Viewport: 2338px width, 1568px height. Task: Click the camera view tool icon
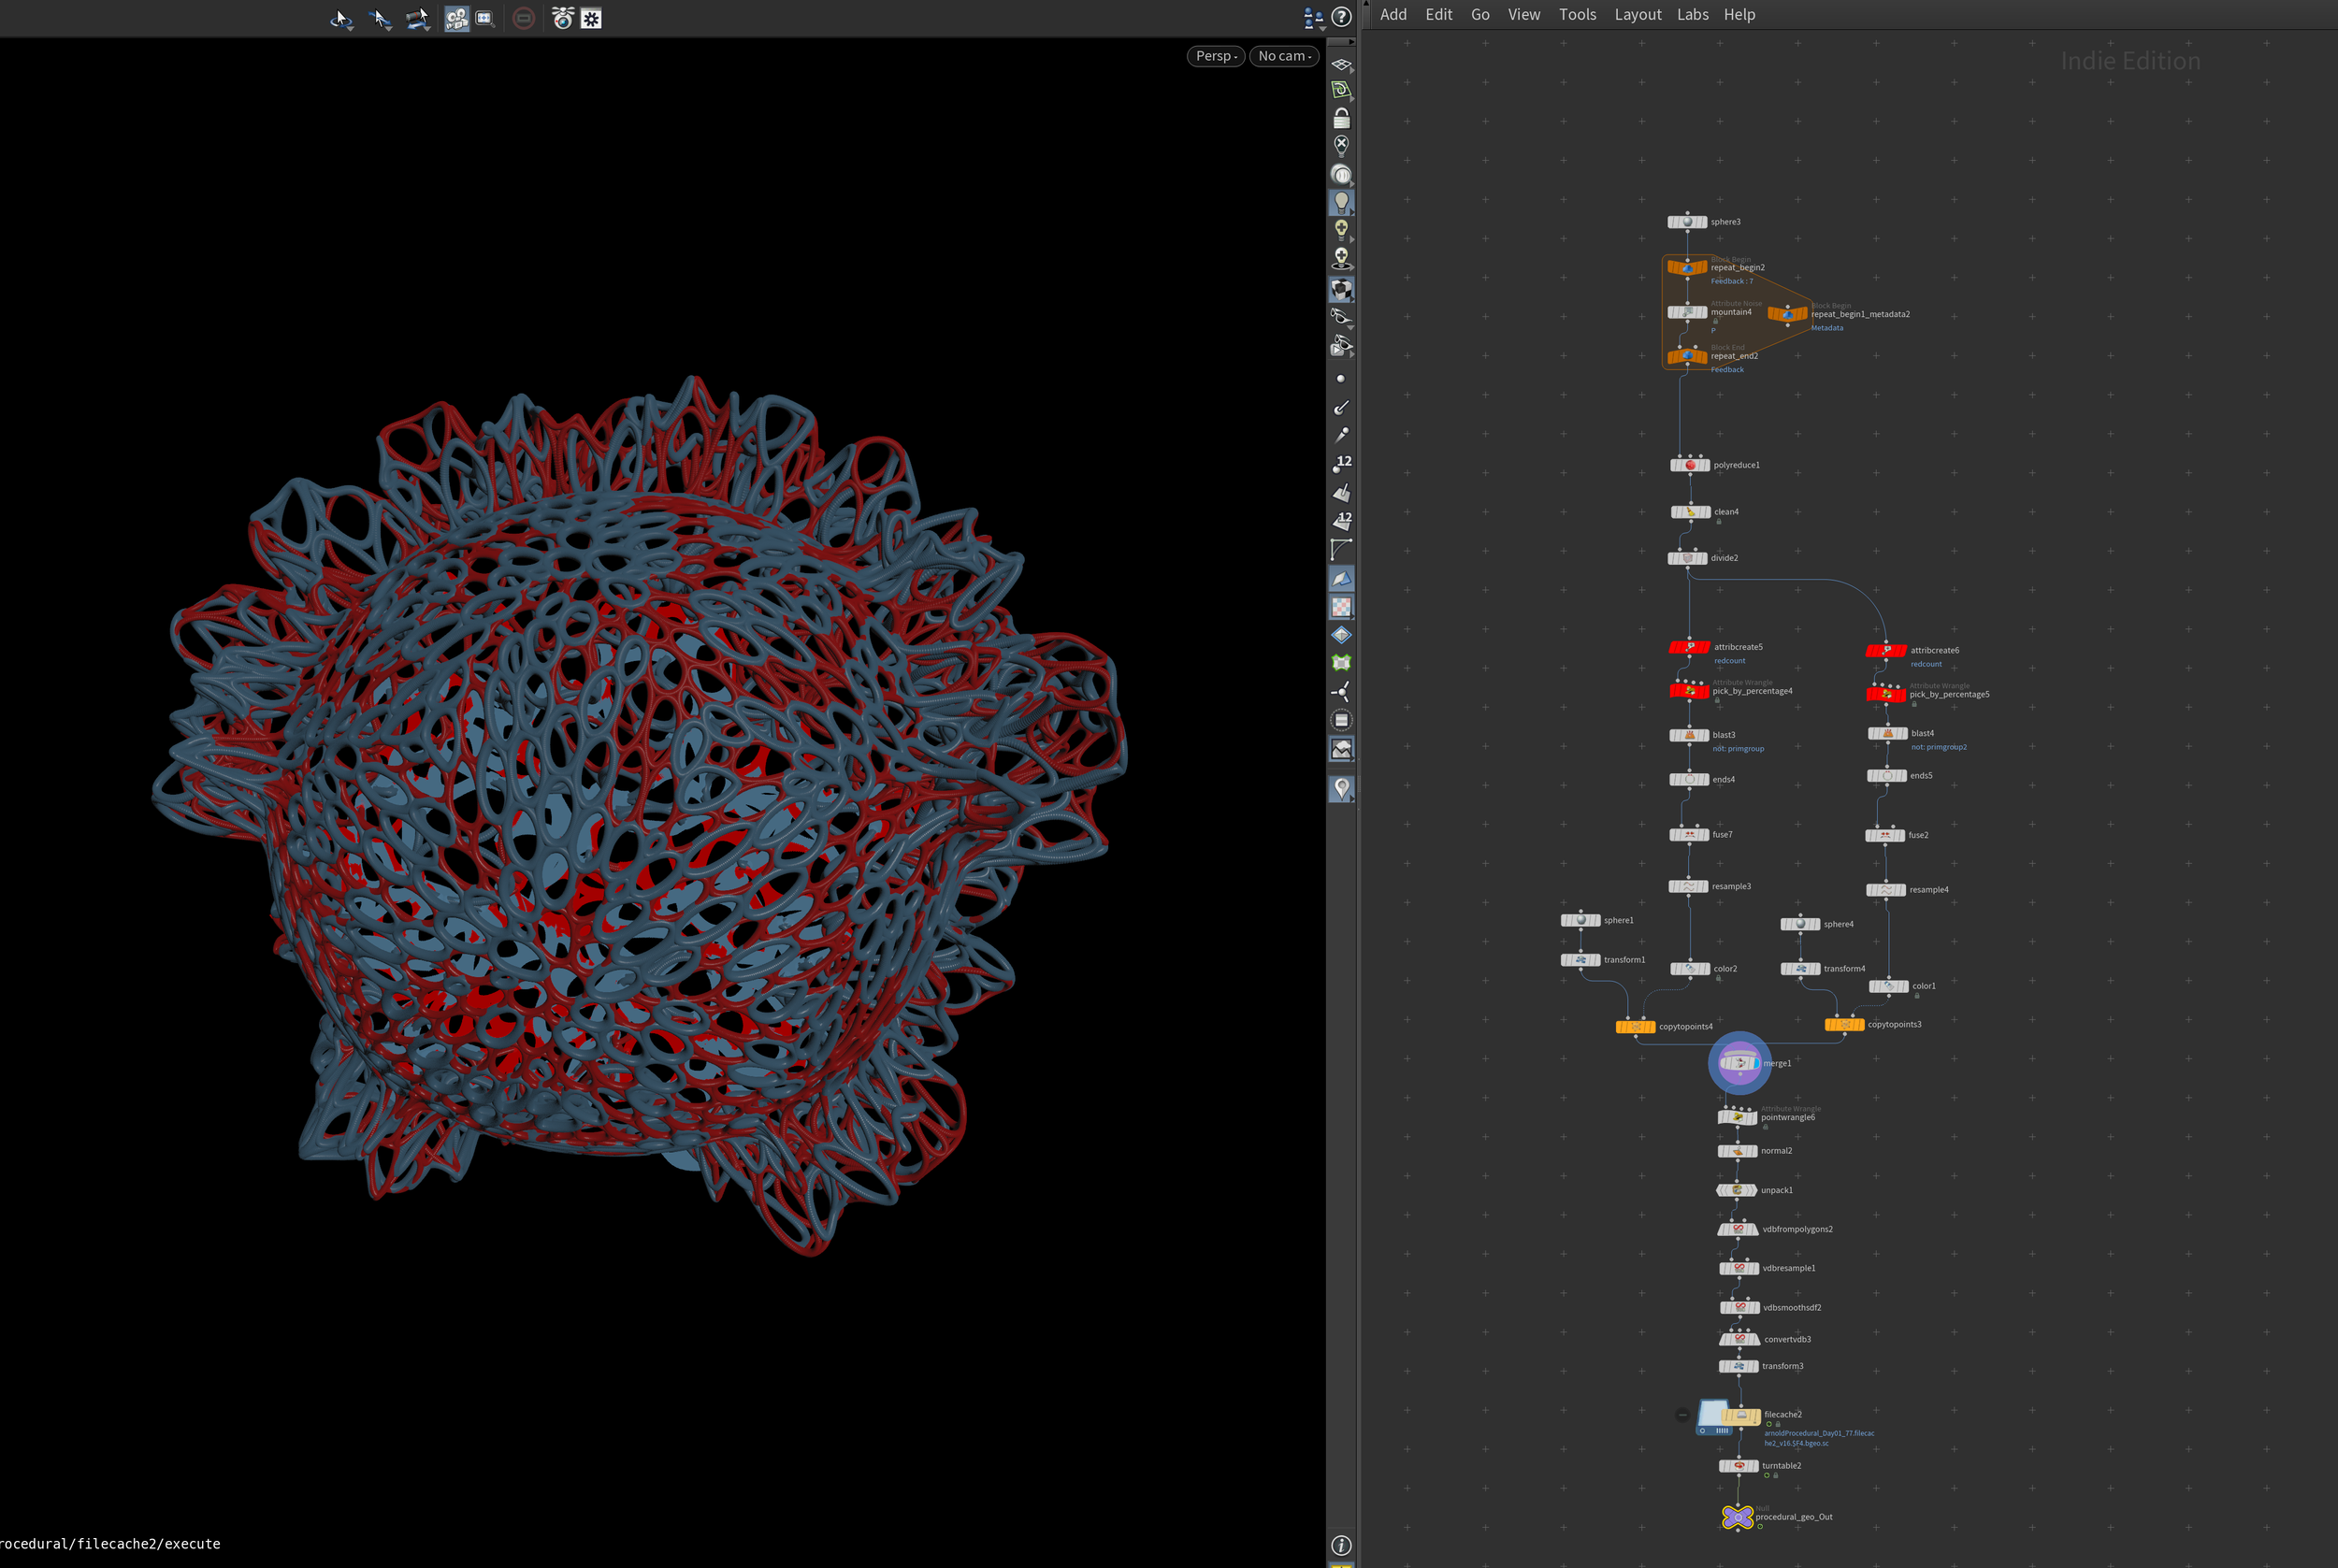tap(456, 19)
